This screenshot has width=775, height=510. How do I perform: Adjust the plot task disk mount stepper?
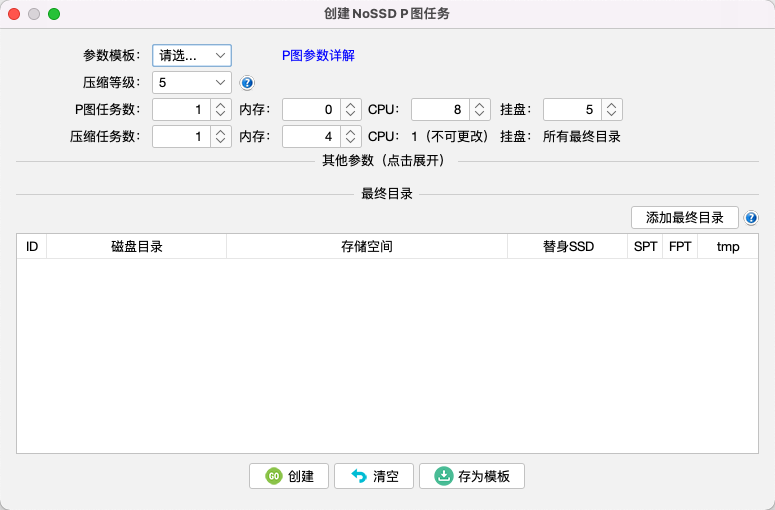coord(612,110)
